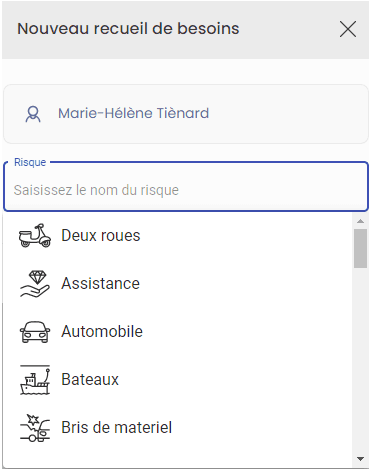The height and width of the screenshot is (470, 371).
Task: Click the crash icon for Bris de materiel
Action: (35, 428)
